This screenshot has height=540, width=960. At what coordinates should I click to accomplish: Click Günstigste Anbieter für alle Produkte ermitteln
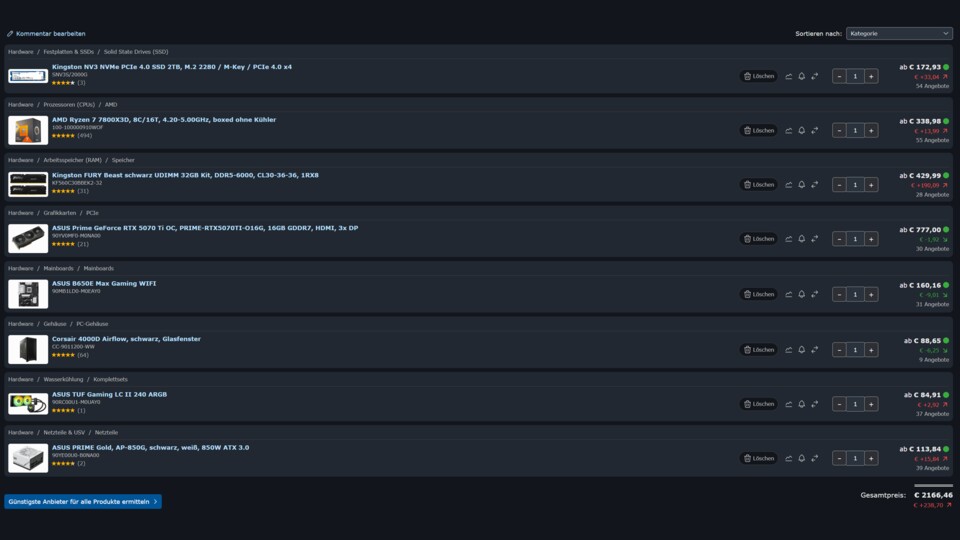[x=83, y=501]
